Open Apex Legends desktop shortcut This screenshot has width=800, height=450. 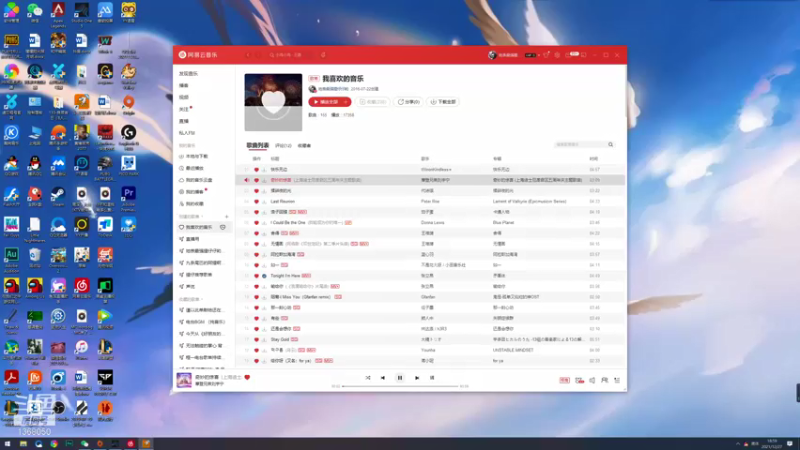[x=58, y=14]
